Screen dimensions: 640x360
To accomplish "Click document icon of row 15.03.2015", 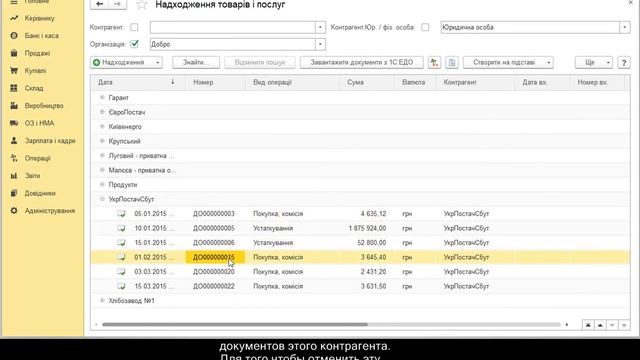I will click(x=121, y=286).
